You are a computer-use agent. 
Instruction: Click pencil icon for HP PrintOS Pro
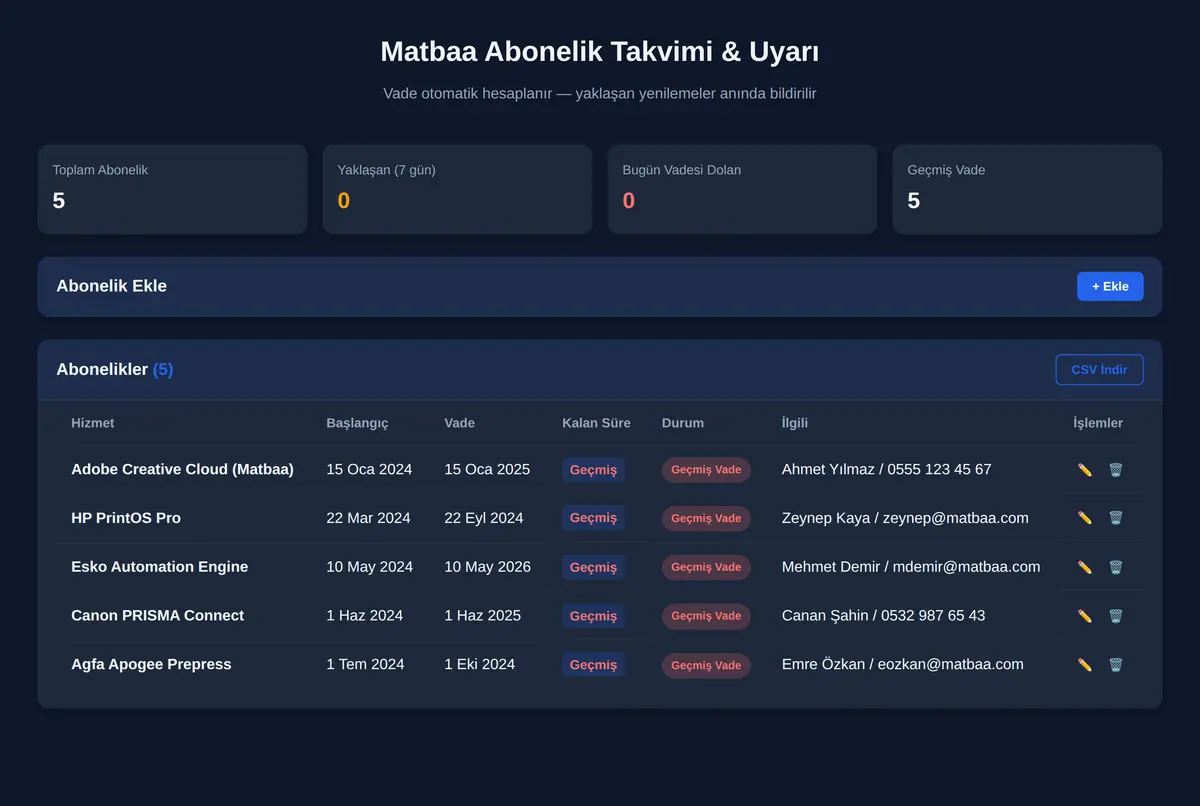tap(1085, 518)
